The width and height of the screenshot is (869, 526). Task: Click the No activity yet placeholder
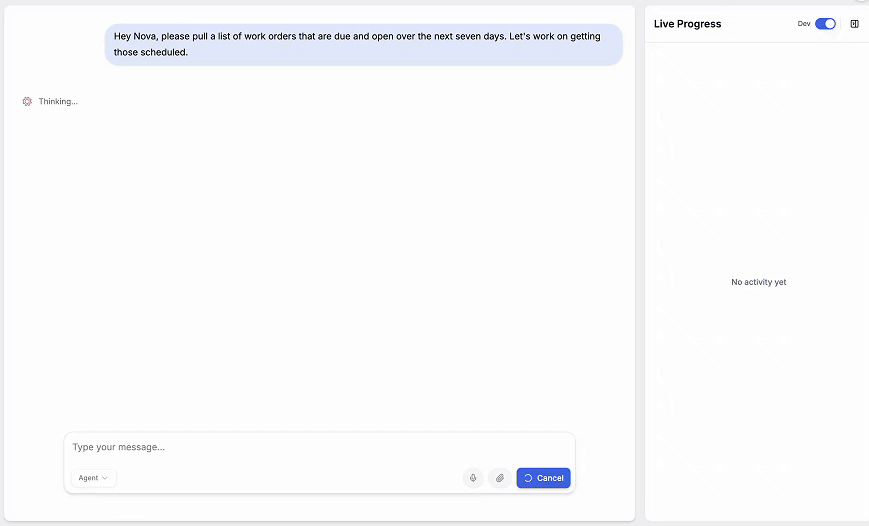click(x=758, y=282)
